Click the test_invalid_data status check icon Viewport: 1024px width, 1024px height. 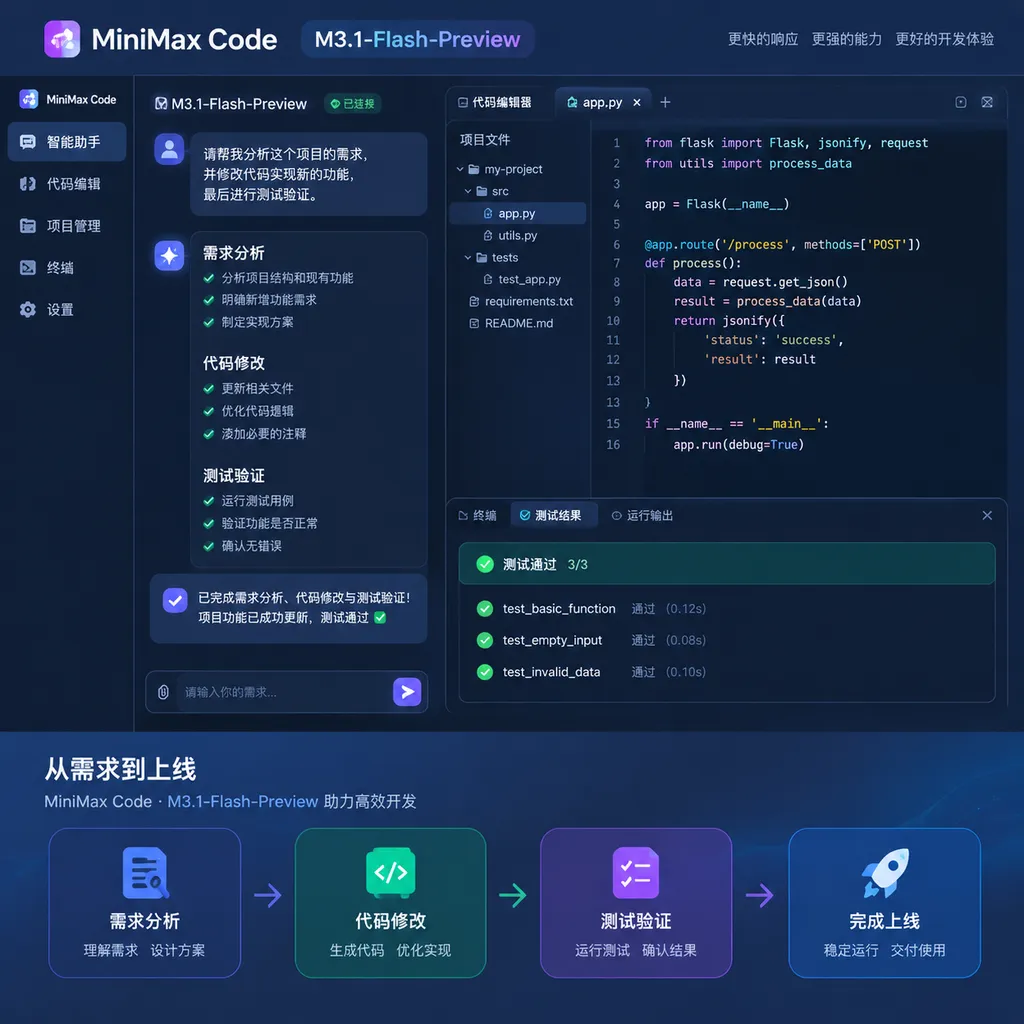click(485, 671)
